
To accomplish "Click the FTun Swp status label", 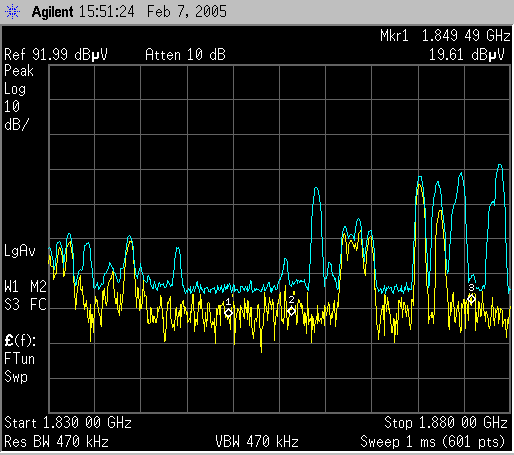I will point(19,368).
